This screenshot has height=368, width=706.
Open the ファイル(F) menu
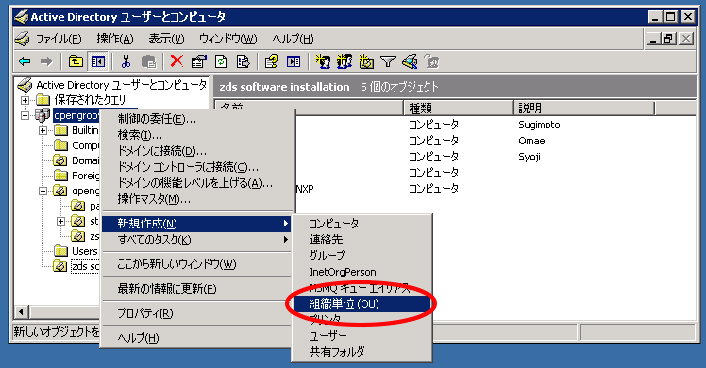(x=59, y=39)
